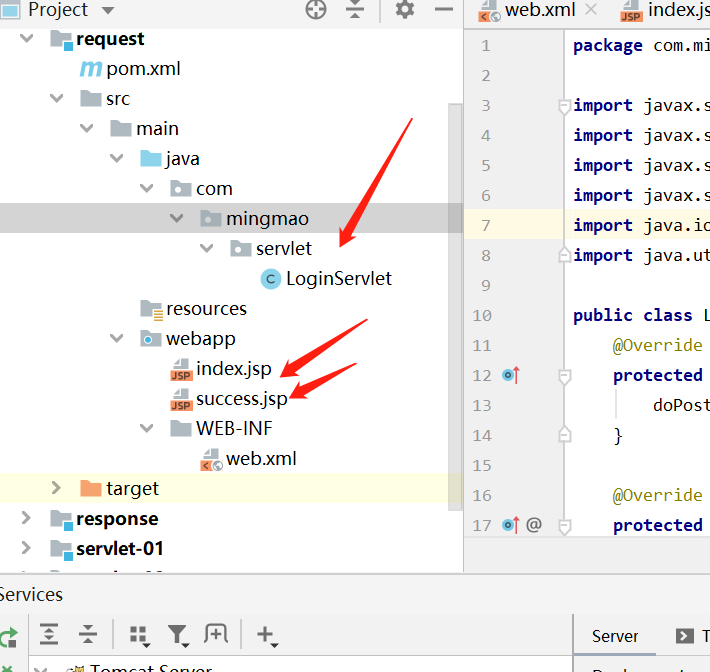Click the orange target folder icon
The image size is (710, 672).
point(91,489)
